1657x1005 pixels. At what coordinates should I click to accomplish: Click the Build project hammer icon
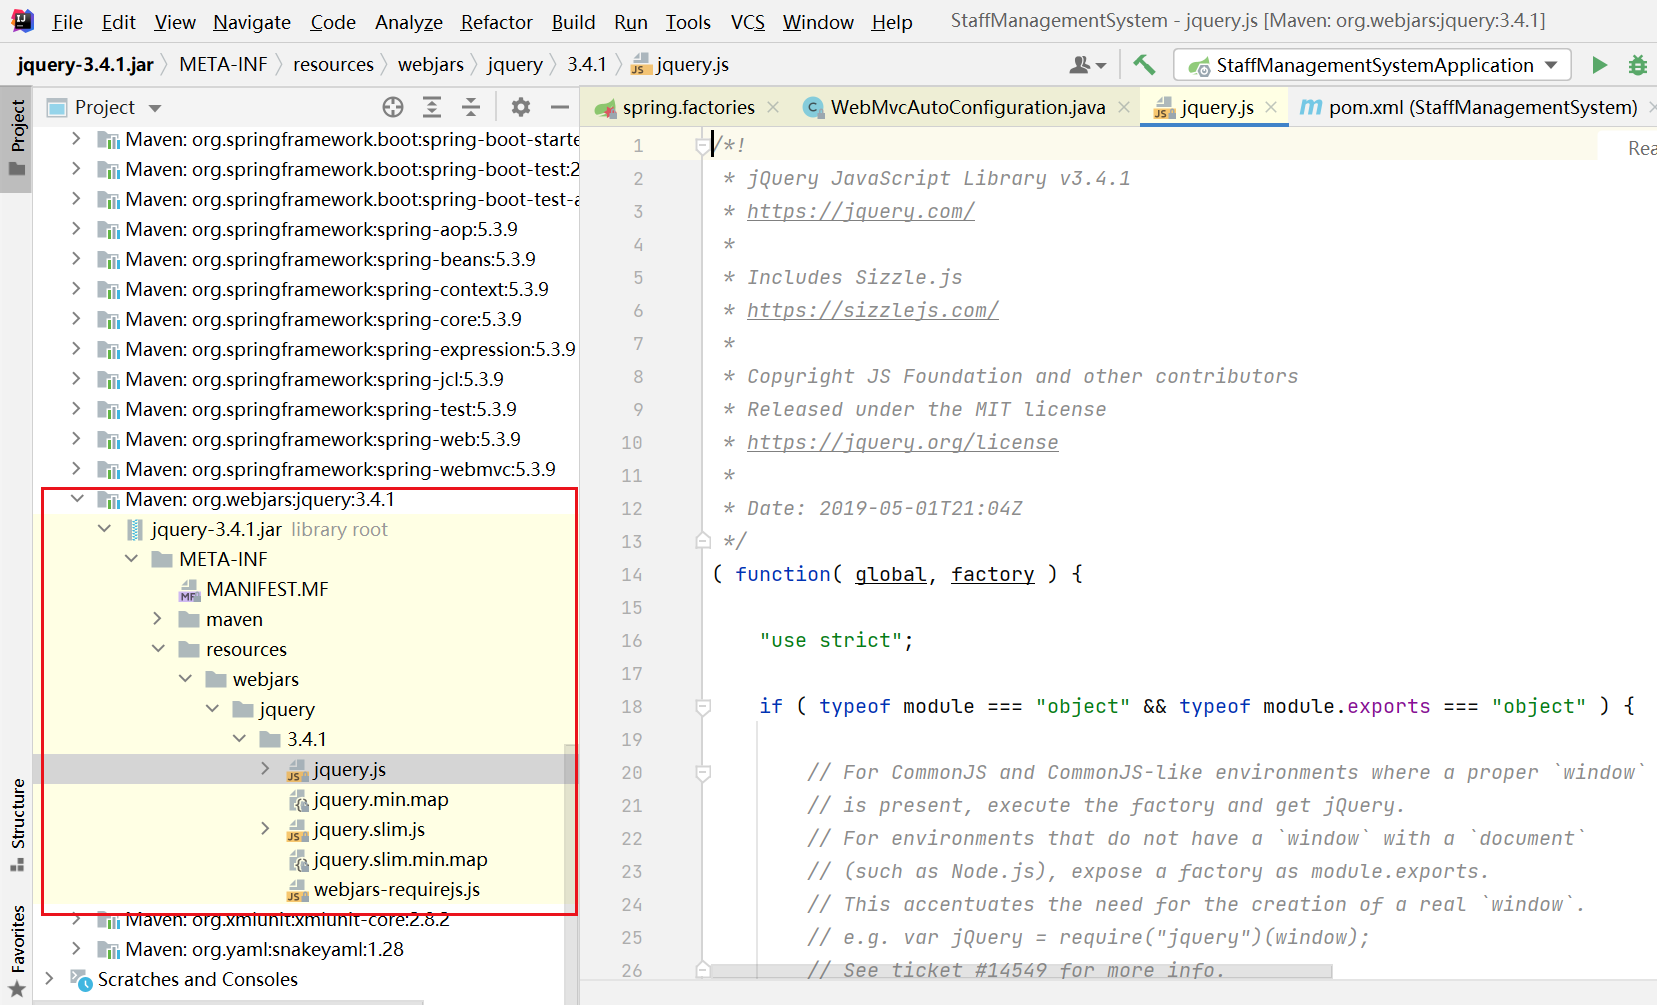[x=1144, y=65]
